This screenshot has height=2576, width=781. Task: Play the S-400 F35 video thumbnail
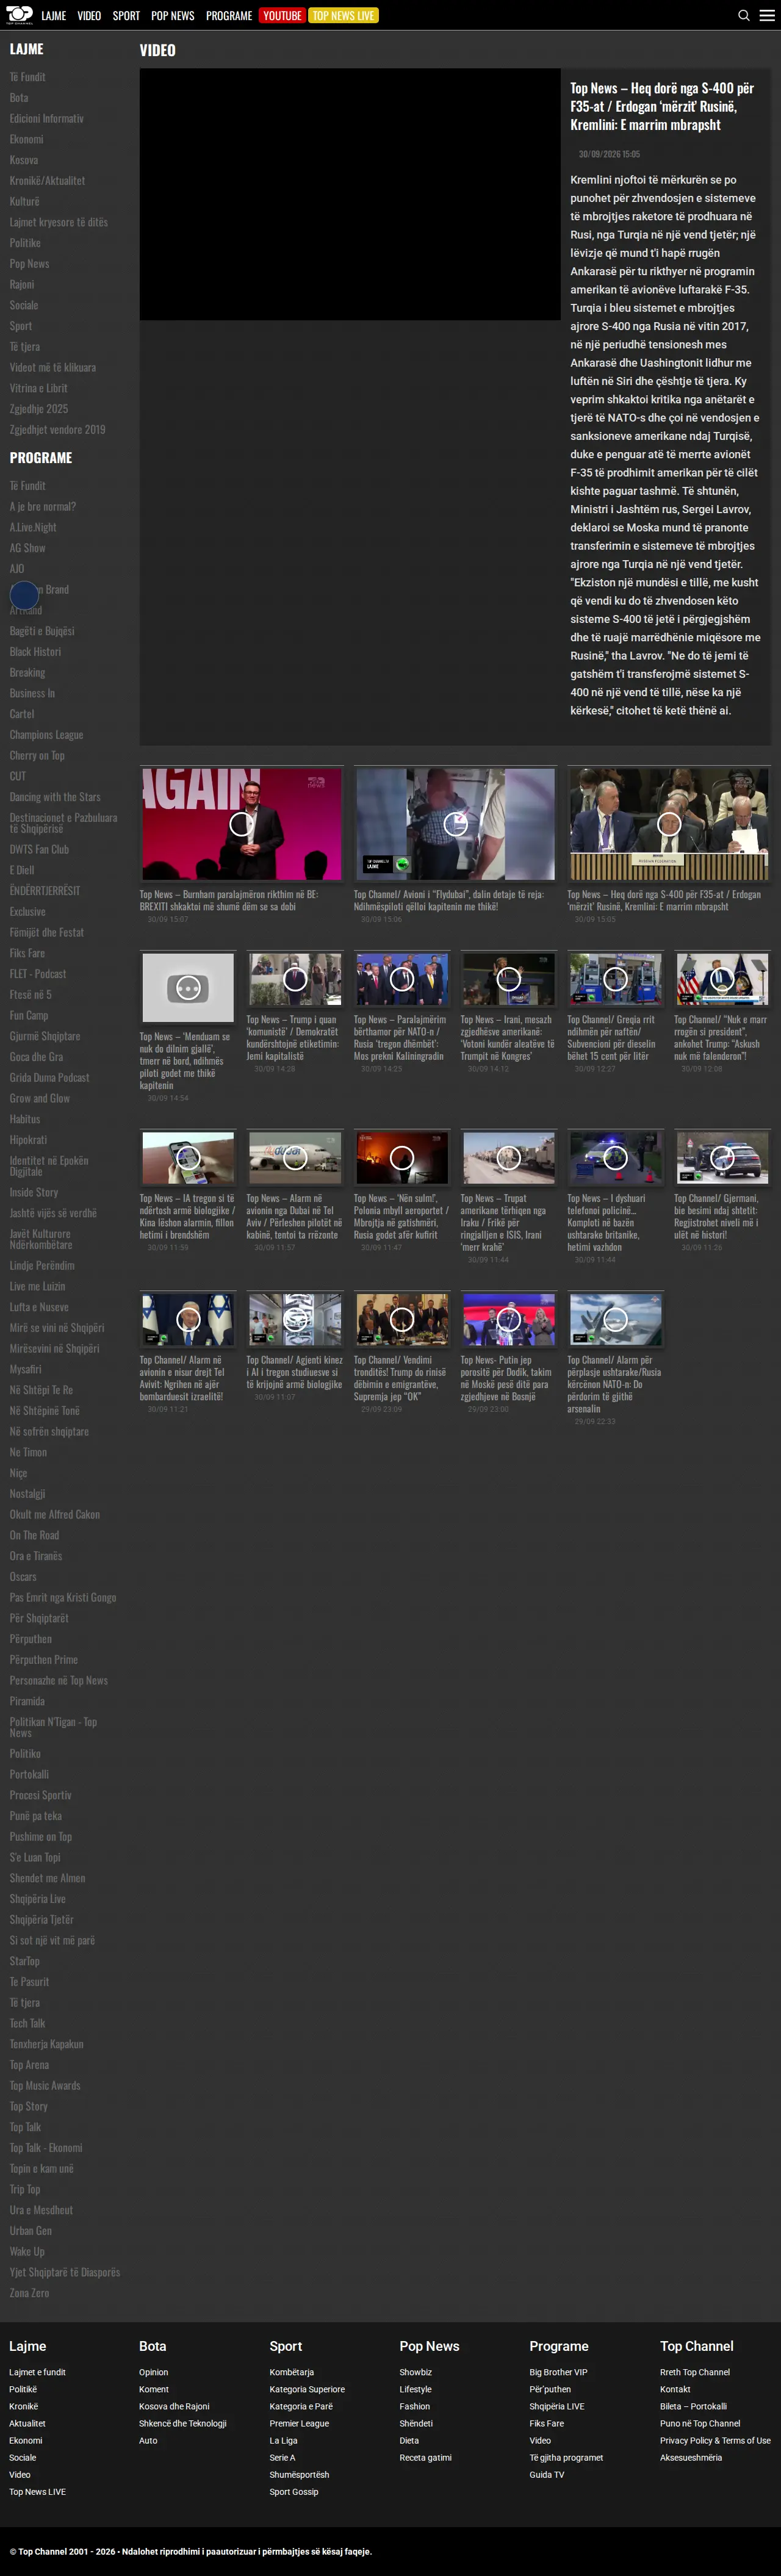669,824
